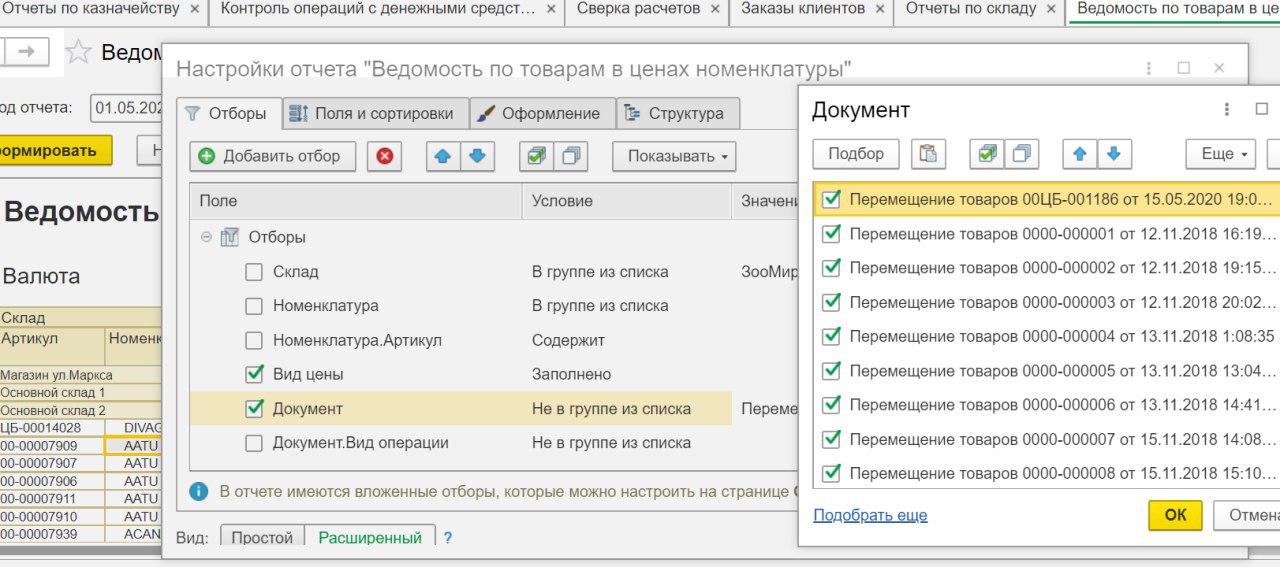Click red delete filter icon
This screenshot has height=567, width=1280.
384,156
